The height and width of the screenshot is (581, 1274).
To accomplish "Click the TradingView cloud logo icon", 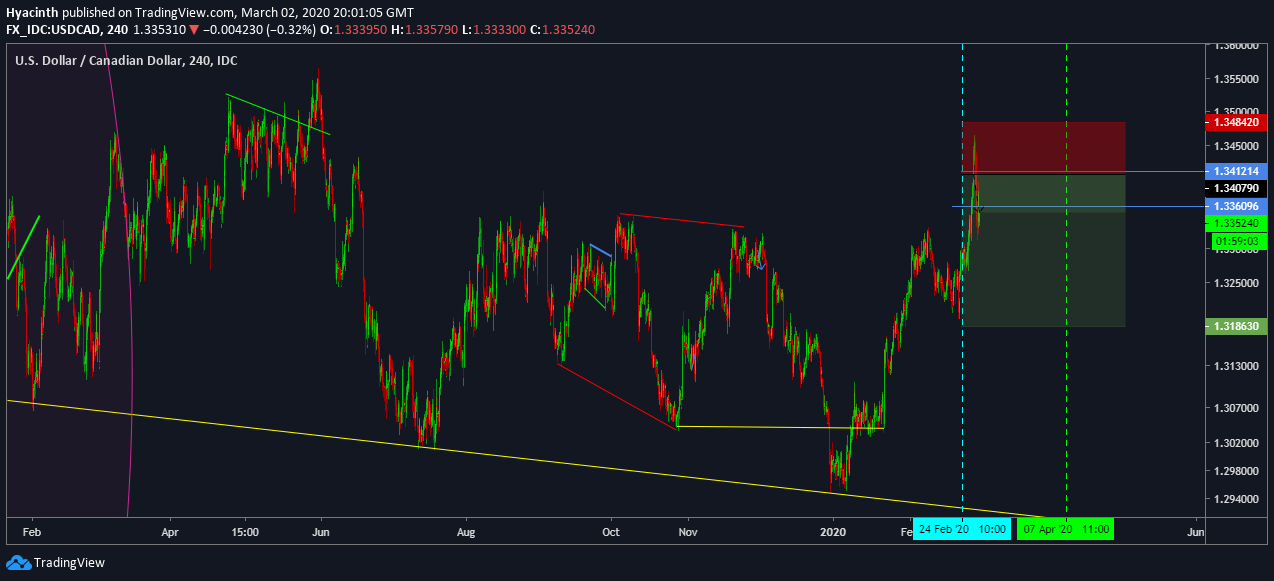I will [x=16, y=562].
